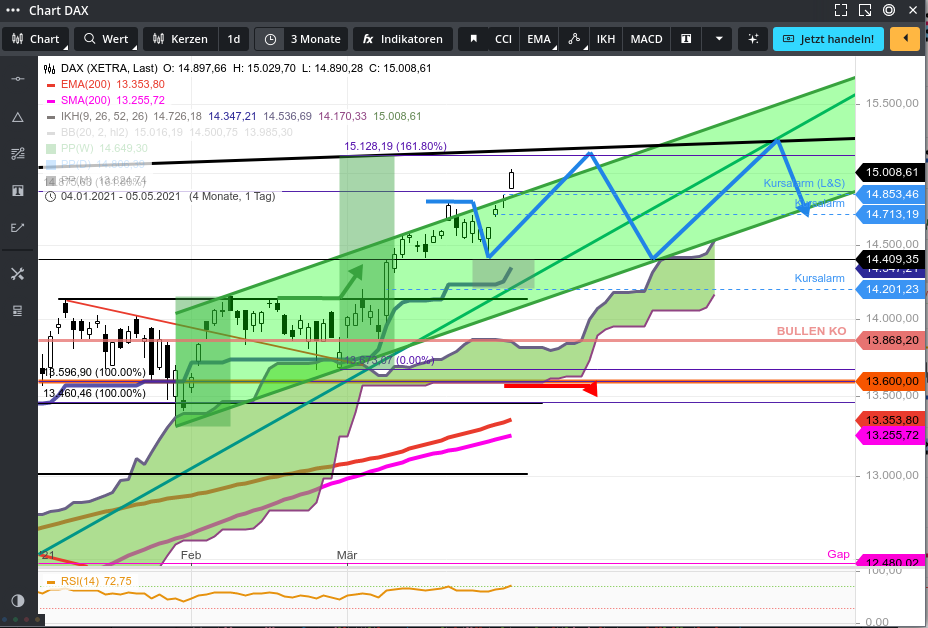Toggle SMA(200) legend entry
Viewport: 928px width, 628px height.
pyautogui.click(x=105, y=100)
